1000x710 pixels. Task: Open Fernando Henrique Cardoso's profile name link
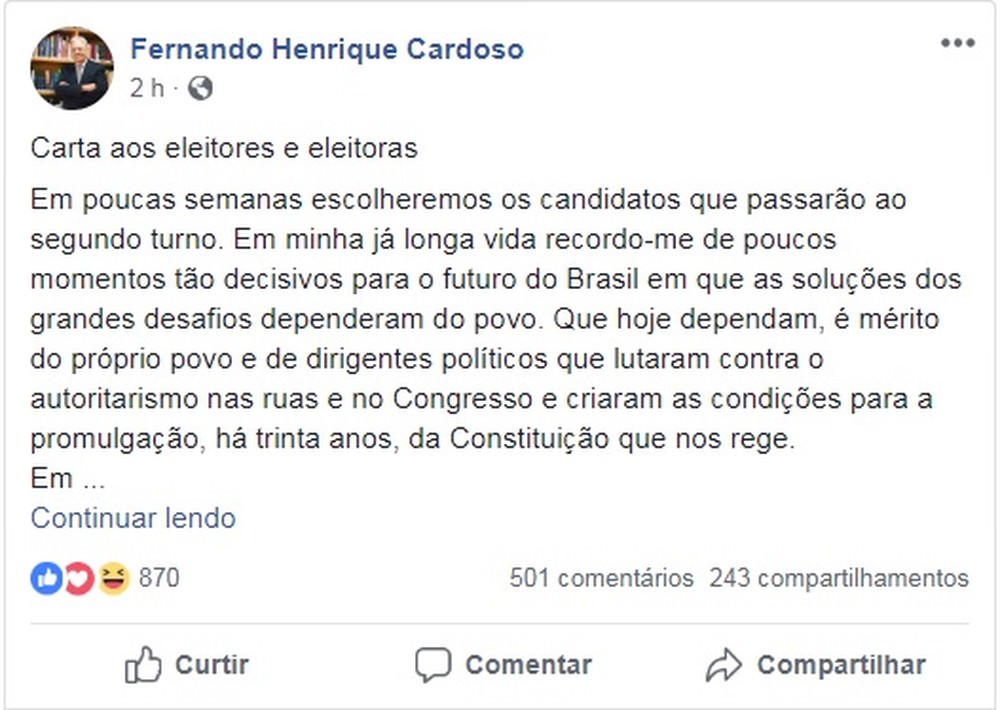point(327,49)
